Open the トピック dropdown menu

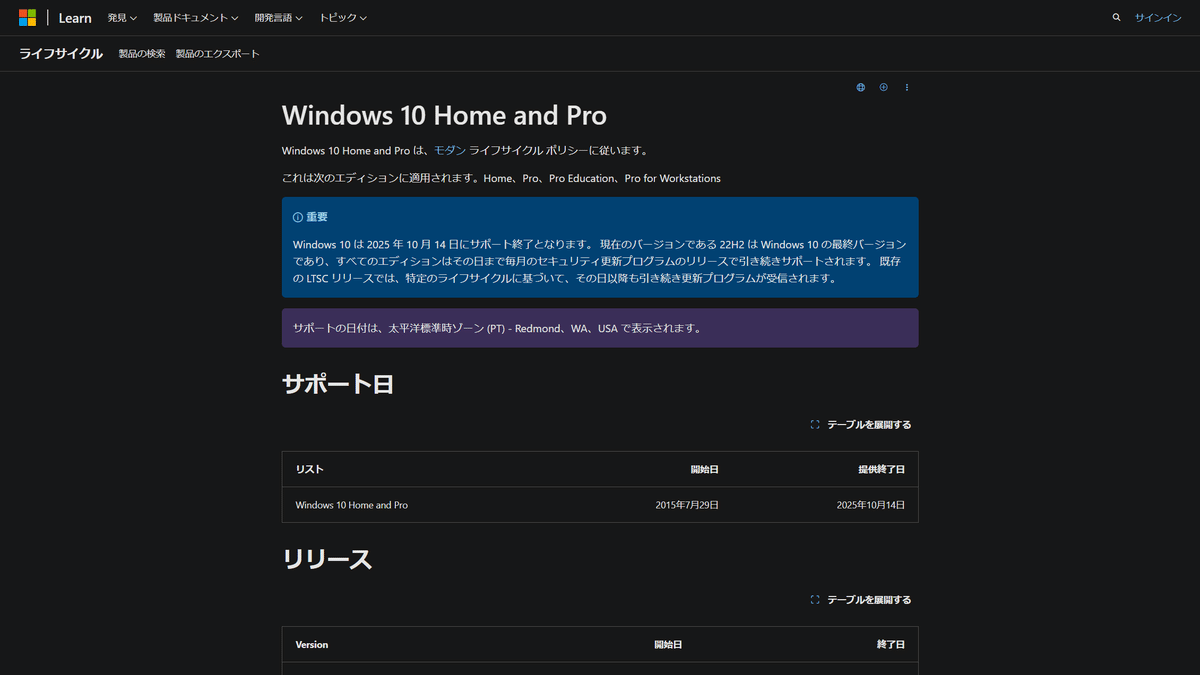[343, 18]
